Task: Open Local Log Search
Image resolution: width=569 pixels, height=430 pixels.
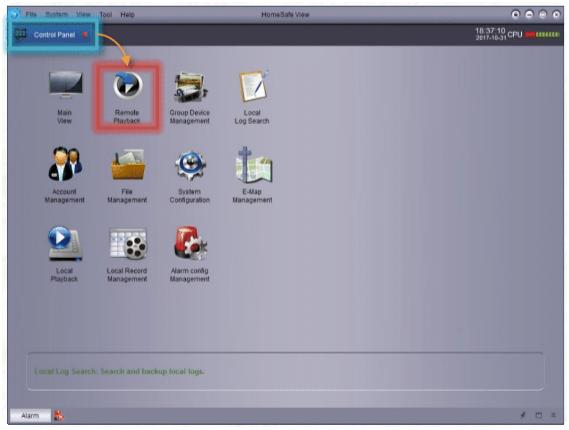Action: click(x=253, y=86)
